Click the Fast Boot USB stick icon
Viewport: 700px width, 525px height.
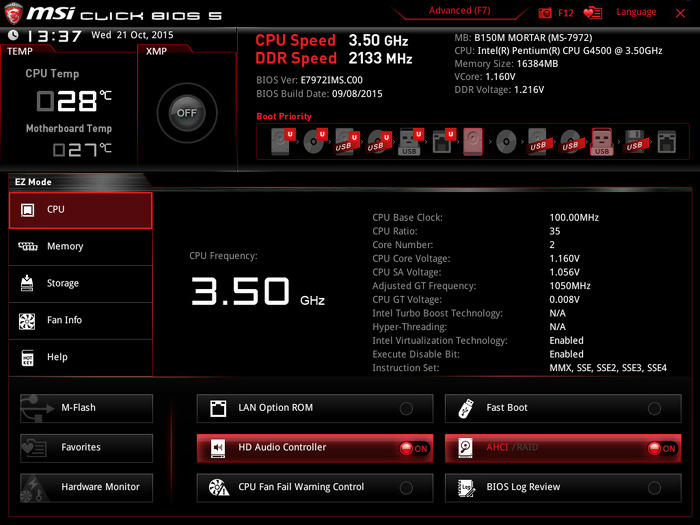pos(466,408)
